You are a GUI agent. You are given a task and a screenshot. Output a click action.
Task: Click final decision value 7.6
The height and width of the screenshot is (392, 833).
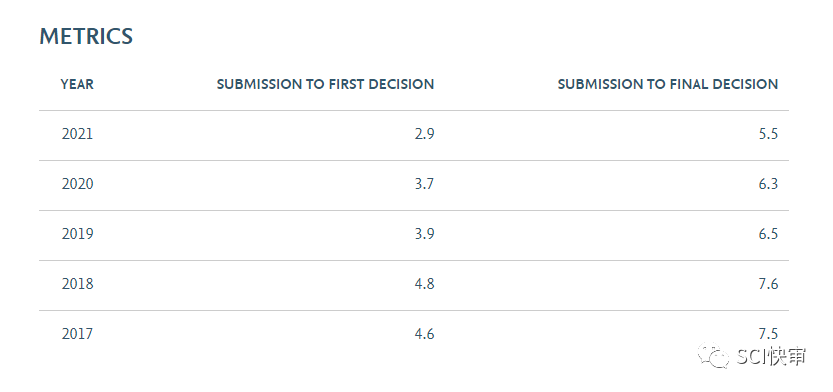pos(768,284)
